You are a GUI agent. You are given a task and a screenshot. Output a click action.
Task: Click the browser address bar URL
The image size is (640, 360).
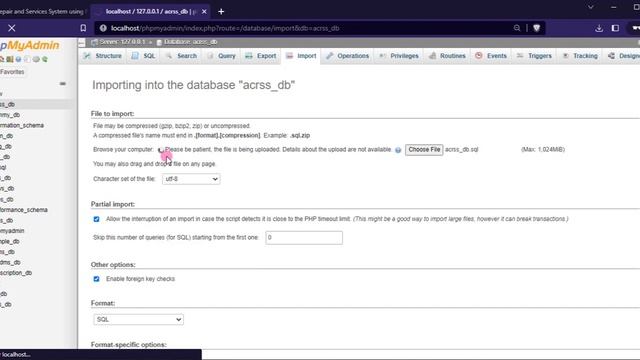point(225,28)
